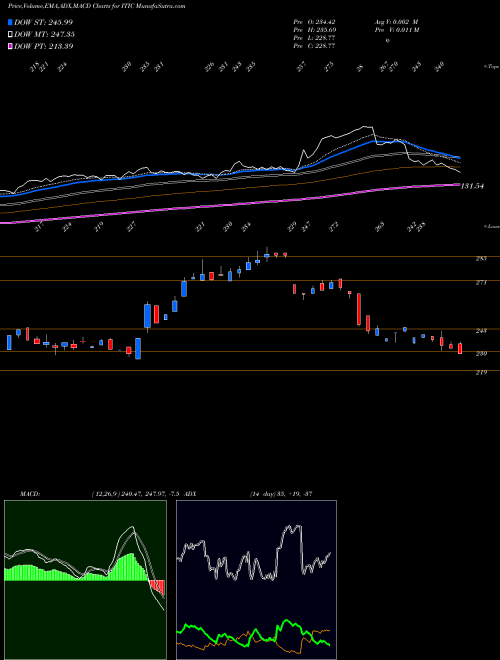The height and width of the screenshot is (660, 500).
Task: Click the 131.54 EMA end label
Action: click(x=472, y=186)
